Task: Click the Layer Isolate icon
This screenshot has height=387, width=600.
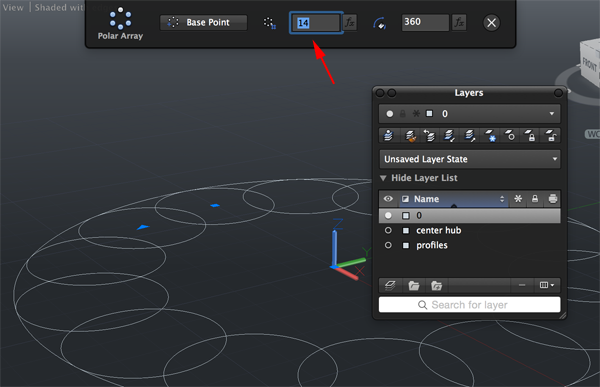Action: pyautogui.click(x=449, y=136)
